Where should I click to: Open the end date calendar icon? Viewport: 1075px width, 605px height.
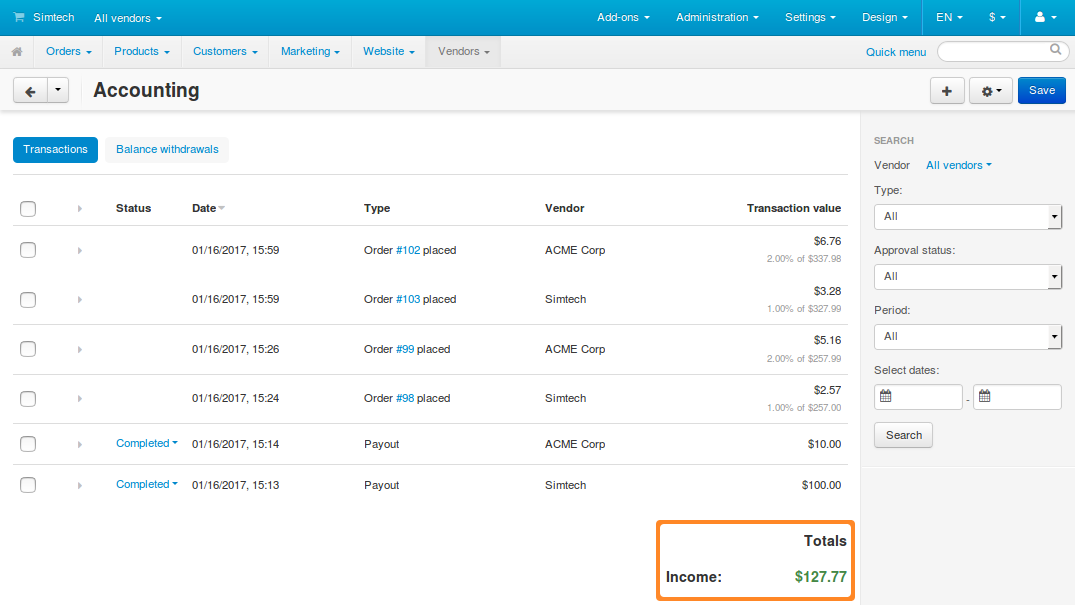[x=985, y=396]
